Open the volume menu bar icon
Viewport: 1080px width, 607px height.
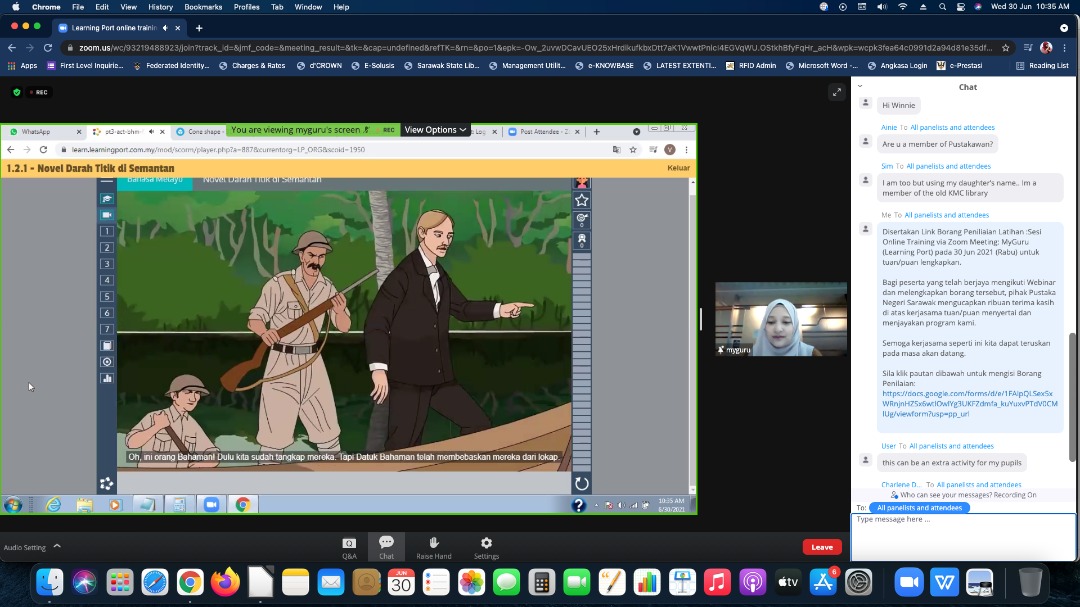click(x=882, y=7)
